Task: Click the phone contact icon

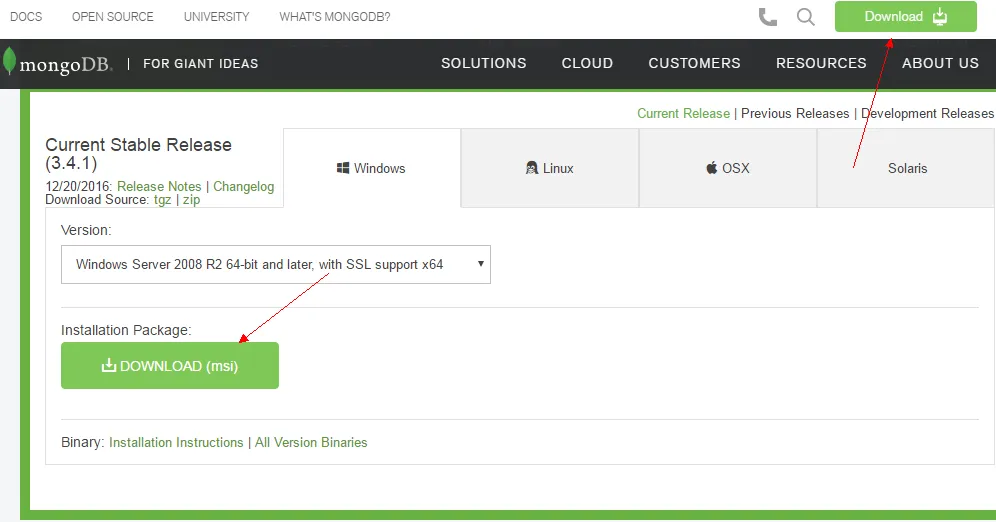Action: pyautogui.click(x=767, y=17)
